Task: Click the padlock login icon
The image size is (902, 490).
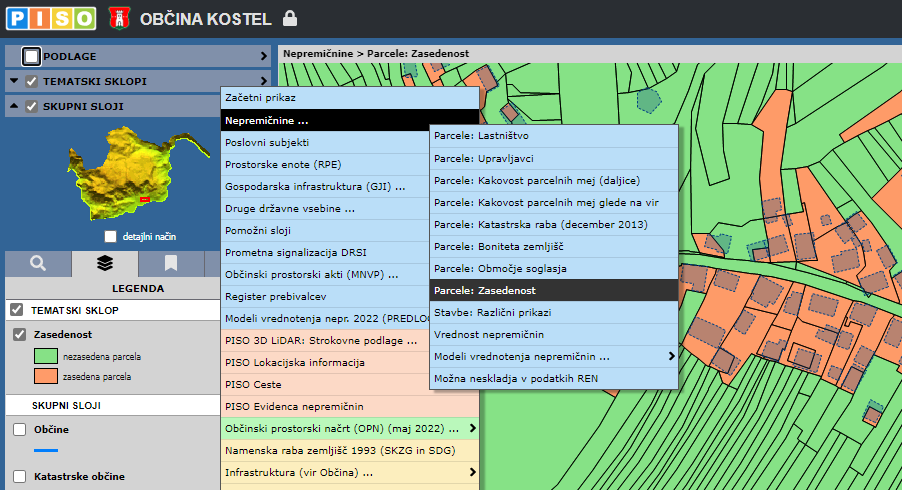Action: pos(290,18)
